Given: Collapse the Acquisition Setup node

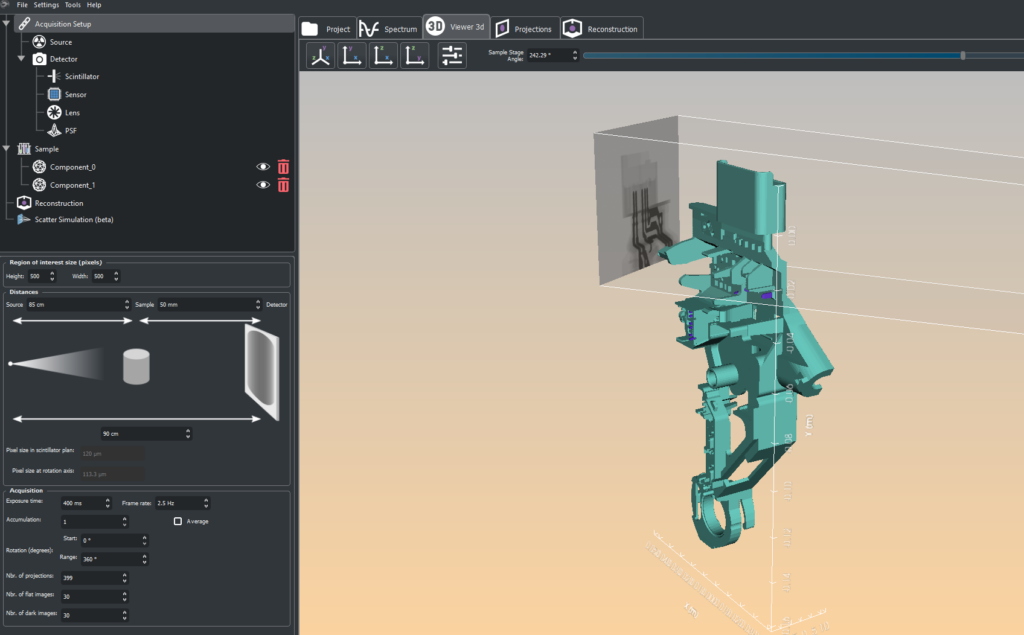Looking at the screenshot, I should pos(7,23).
